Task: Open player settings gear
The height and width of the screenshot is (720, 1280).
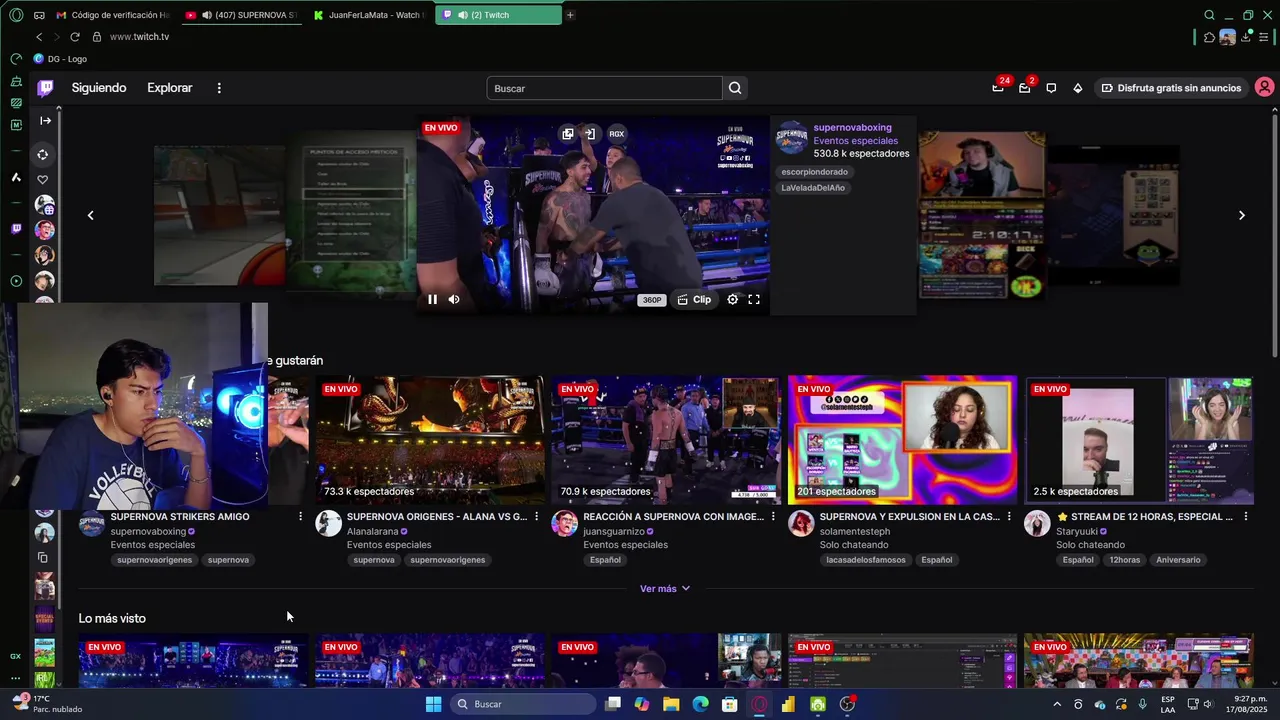Action: [733, 299]
